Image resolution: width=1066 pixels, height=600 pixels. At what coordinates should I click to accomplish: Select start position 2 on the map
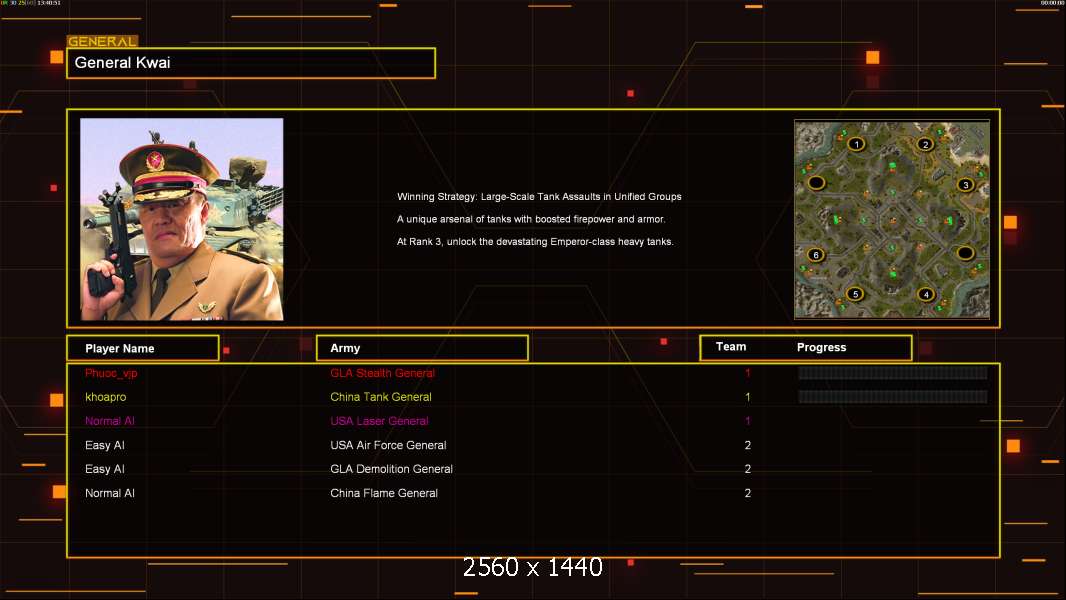pos(925,144)
